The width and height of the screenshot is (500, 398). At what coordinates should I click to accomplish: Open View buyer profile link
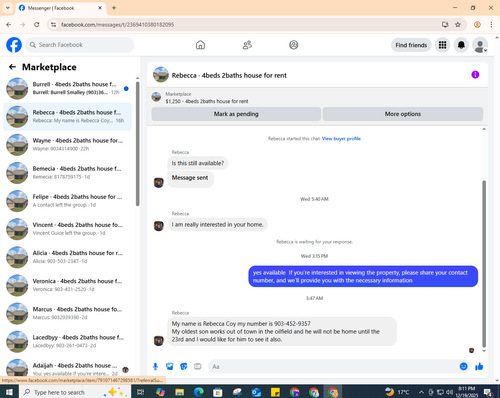[x=341, y=139]
